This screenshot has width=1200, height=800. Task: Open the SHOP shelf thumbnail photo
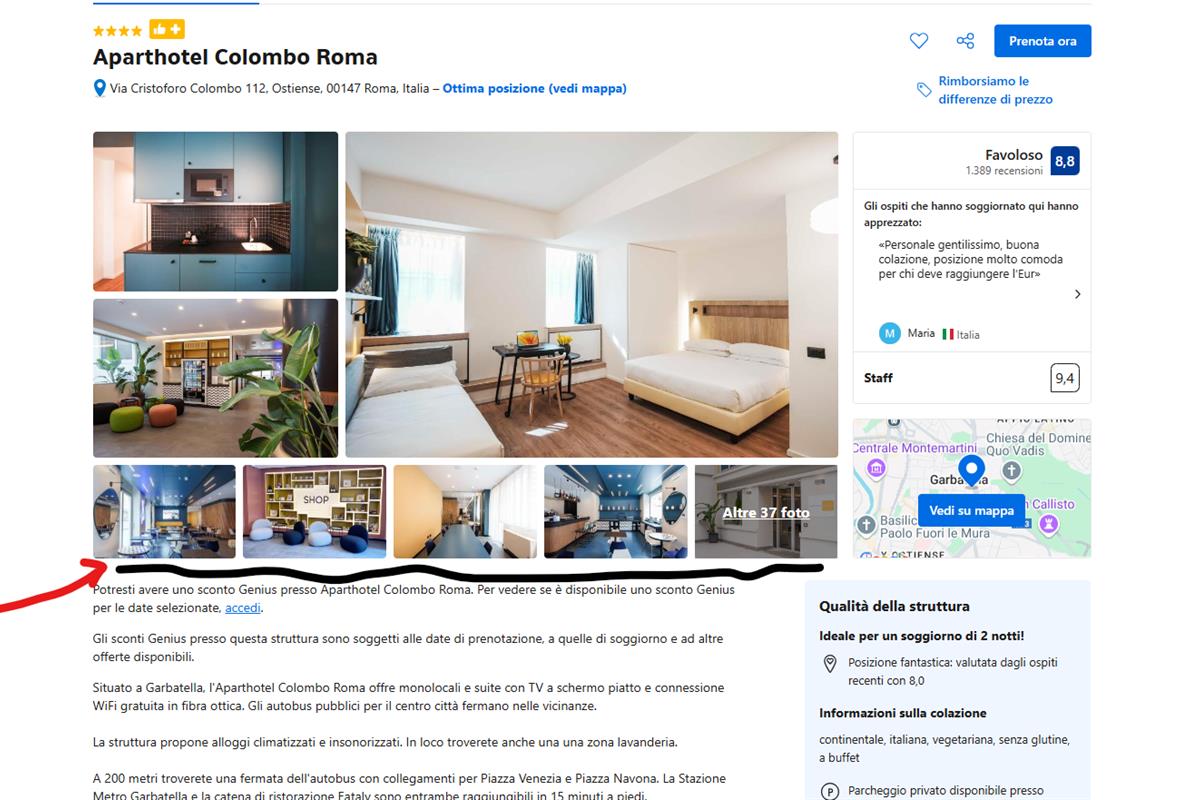point(314,512)
